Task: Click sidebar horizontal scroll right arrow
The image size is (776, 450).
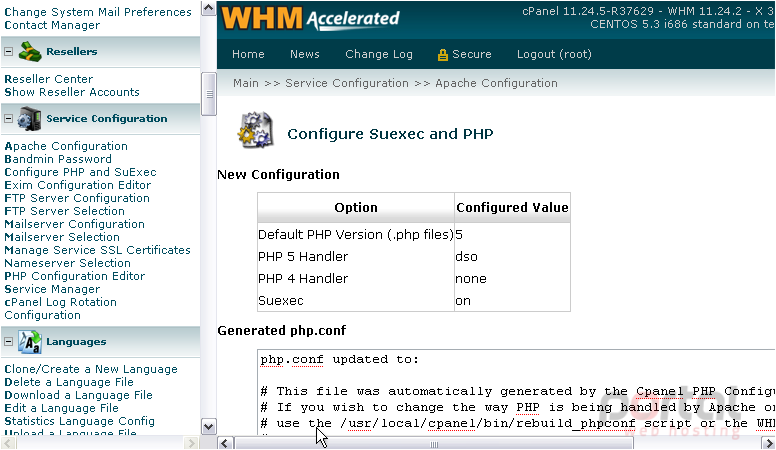Action: click(x=191, y=443)
